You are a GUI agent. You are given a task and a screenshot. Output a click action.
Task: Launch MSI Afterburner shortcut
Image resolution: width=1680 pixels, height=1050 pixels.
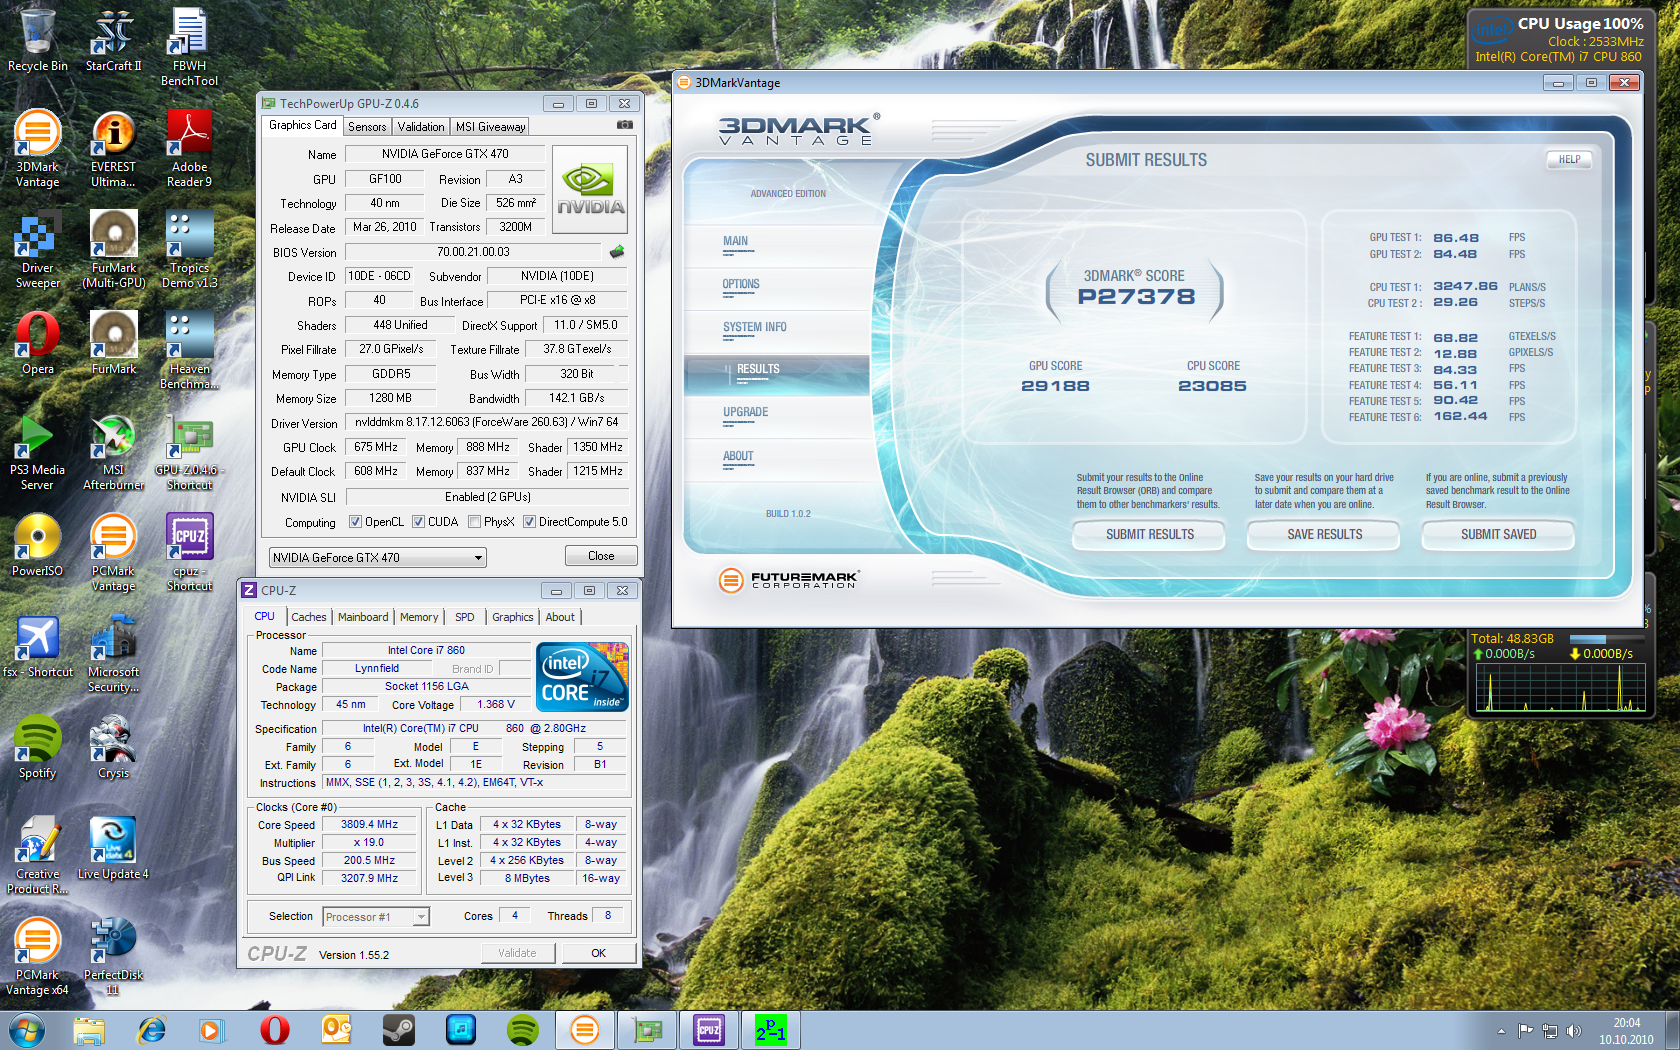[113, 452]
